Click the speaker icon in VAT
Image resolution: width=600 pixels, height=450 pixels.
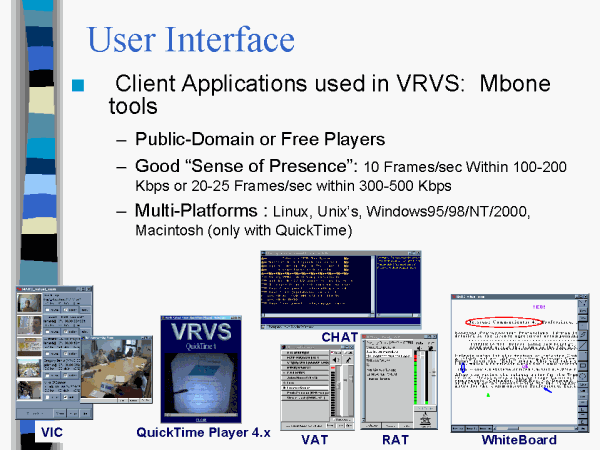pyautogui.click(x=336, y=360)
